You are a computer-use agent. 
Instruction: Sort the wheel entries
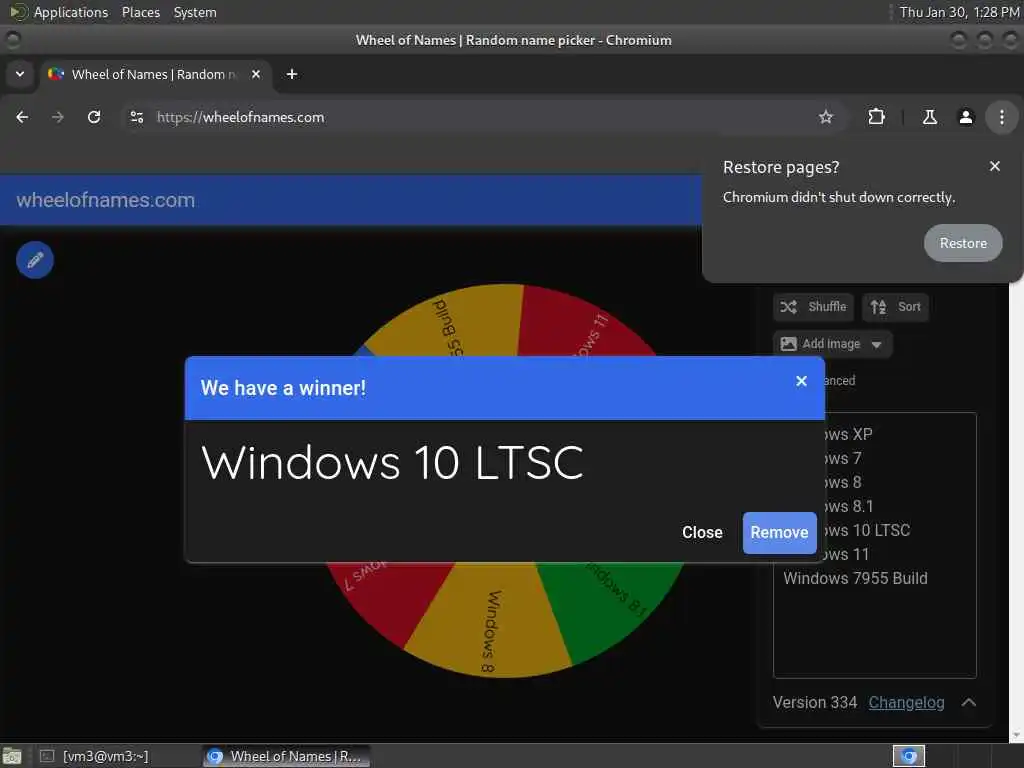[x=895, y=307]
